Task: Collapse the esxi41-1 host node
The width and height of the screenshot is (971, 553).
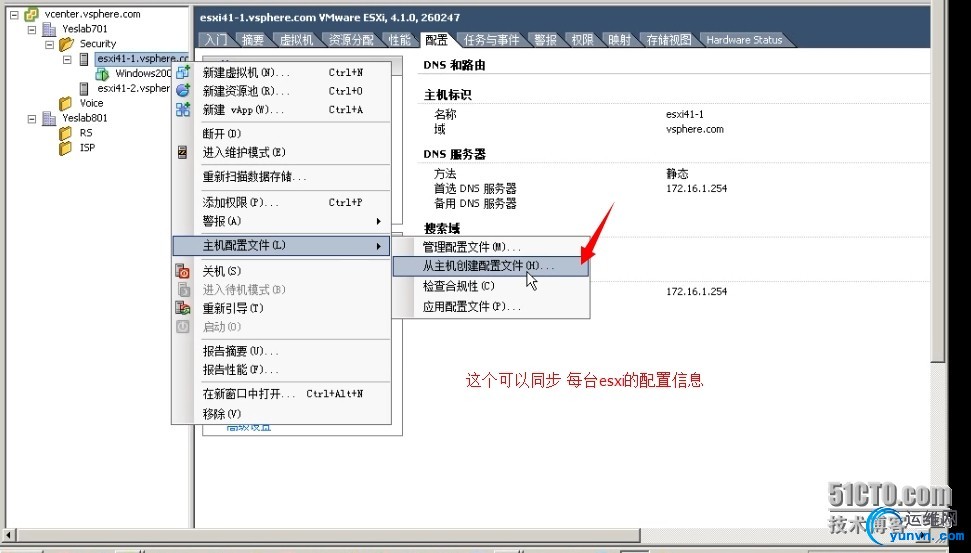Action: [67, 59]
